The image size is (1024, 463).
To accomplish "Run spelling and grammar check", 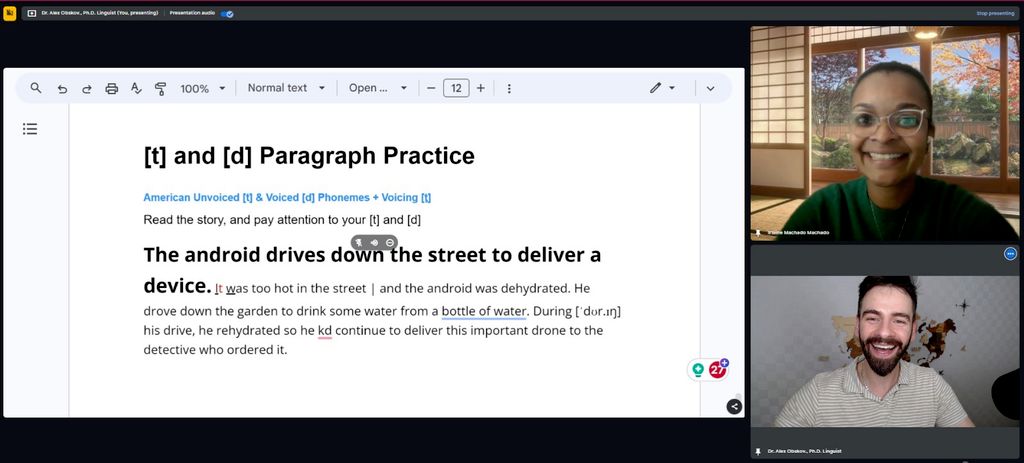I will (x=136, y=88).
